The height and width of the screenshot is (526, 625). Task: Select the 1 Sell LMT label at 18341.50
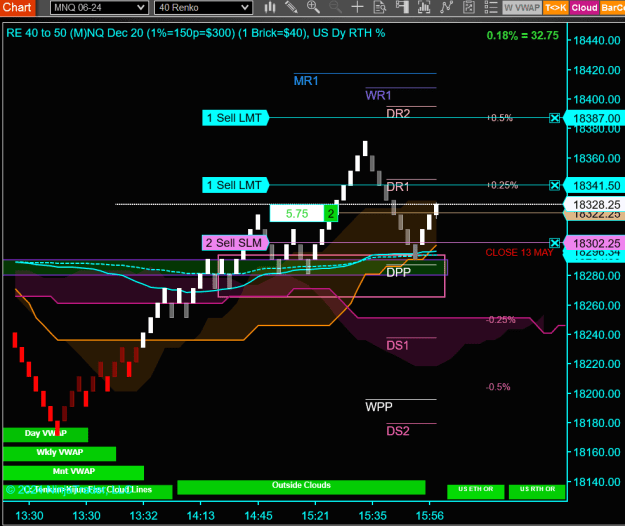click(235, 185)
